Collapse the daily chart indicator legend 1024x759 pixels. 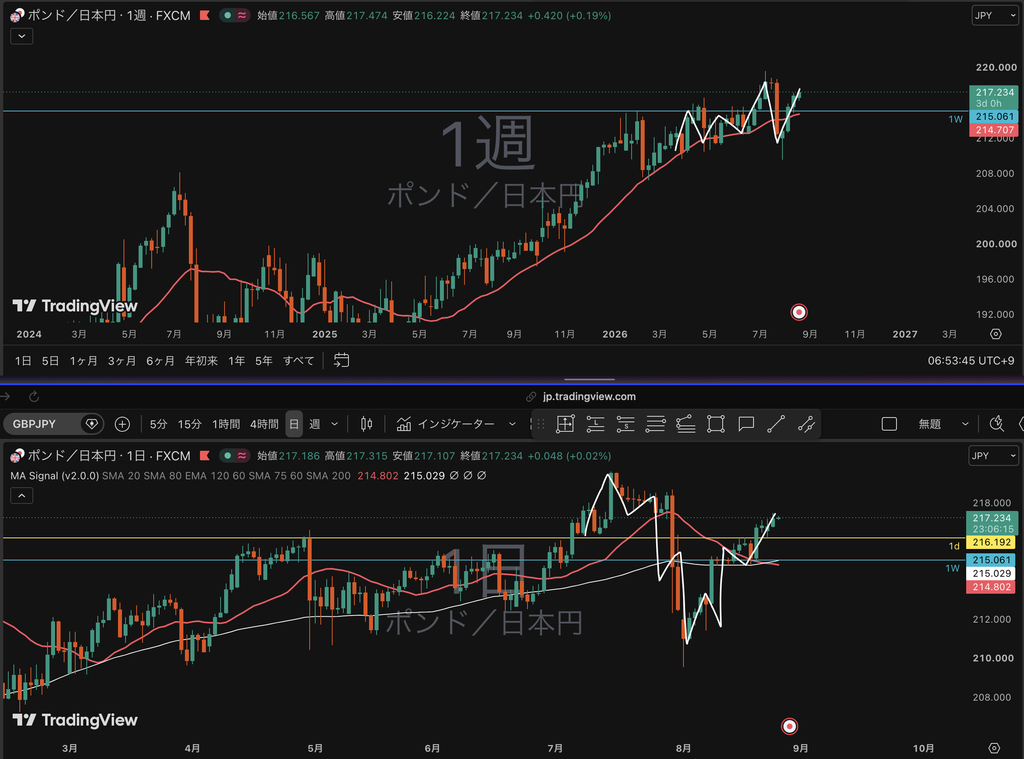(22, 496)
